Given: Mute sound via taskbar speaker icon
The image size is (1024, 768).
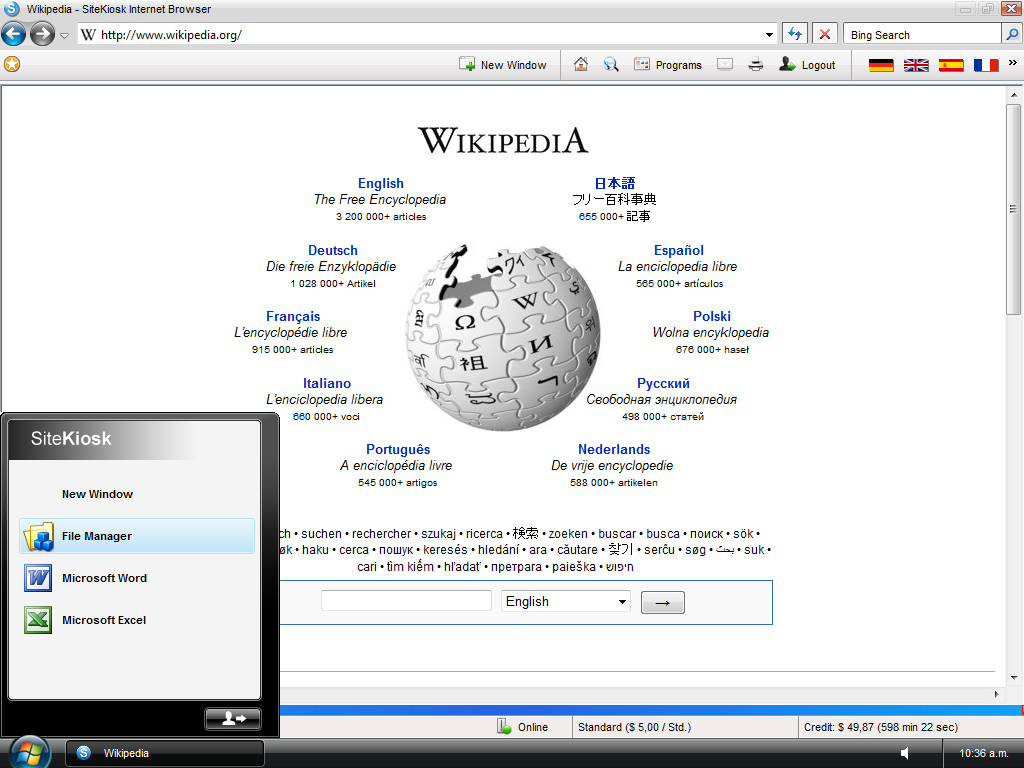Looking at the screenshot, I should 905,753.
